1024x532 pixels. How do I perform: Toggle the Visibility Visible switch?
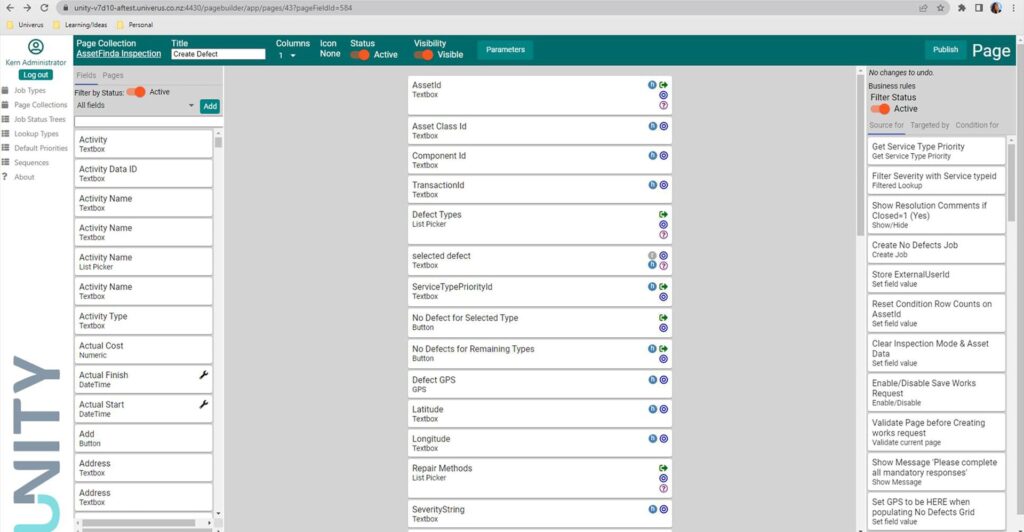[424, 55]
